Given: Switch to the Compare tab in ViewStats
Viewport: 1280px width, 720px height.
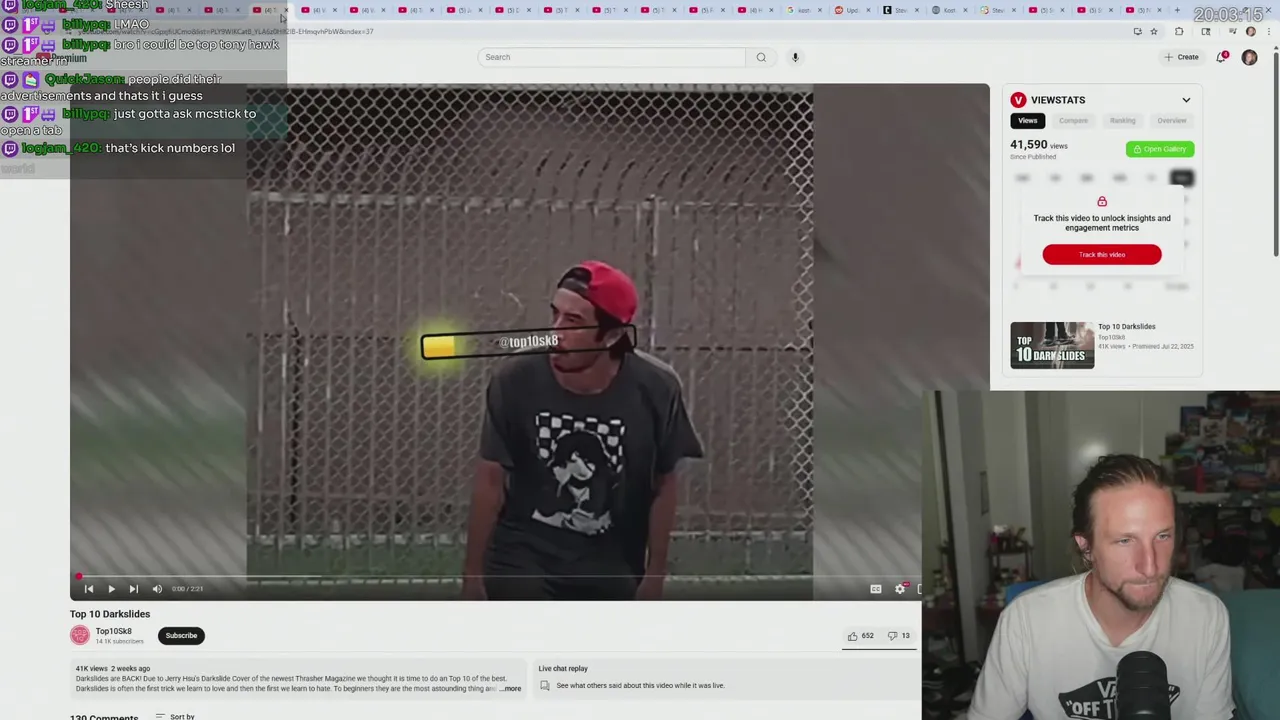Looking at the screenshot, I should [x=1073, y=121].
